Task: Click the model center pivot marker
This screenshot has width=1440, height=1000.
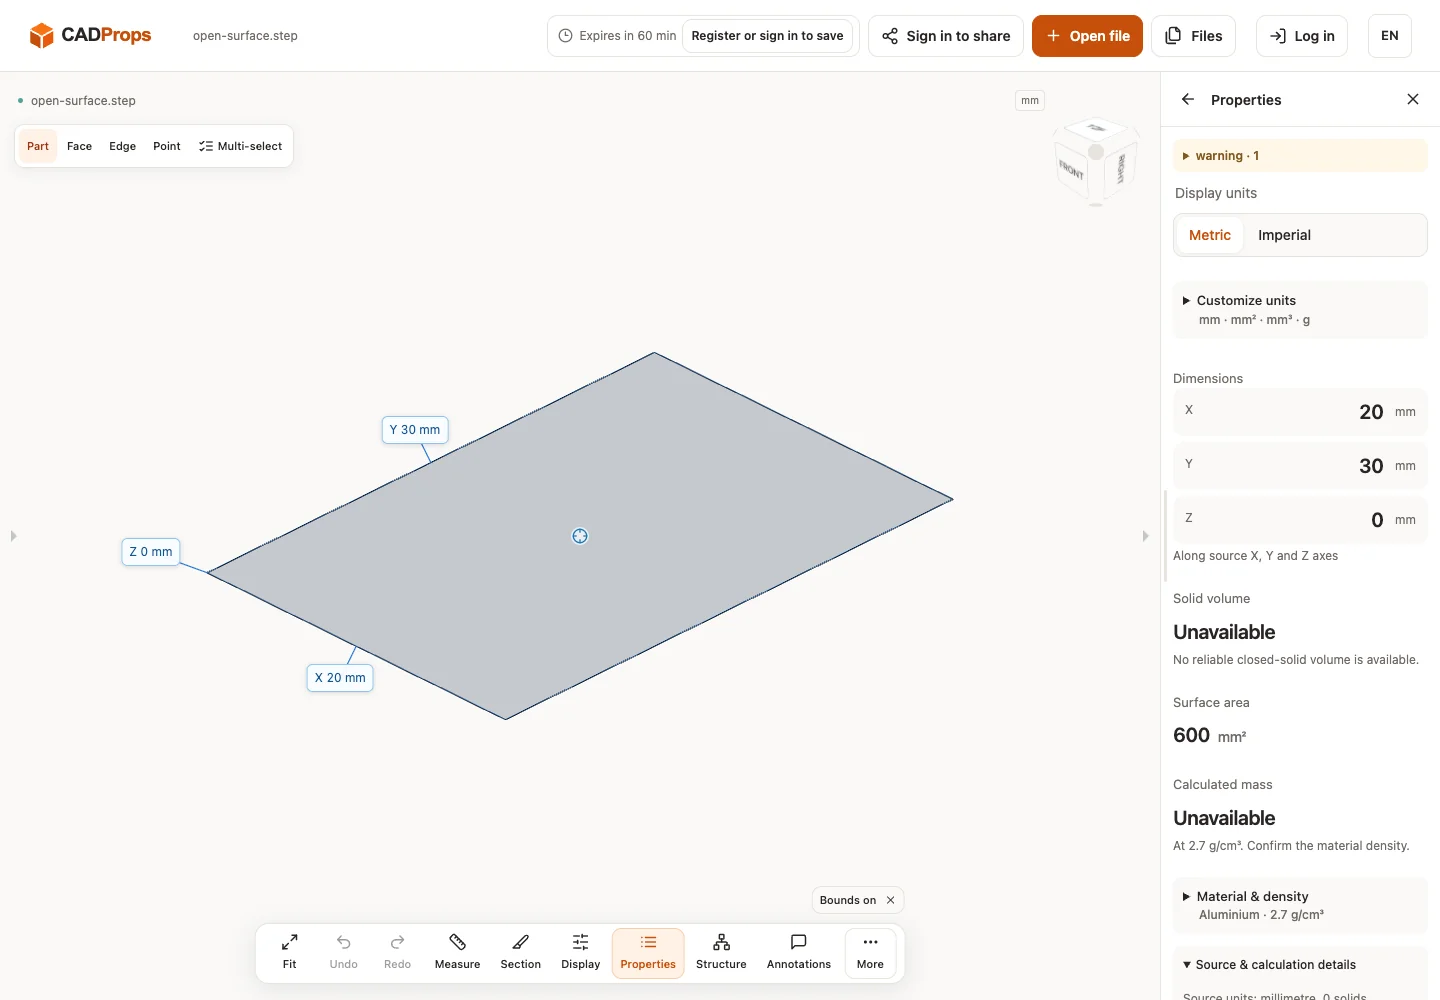Action: (580, 536)
